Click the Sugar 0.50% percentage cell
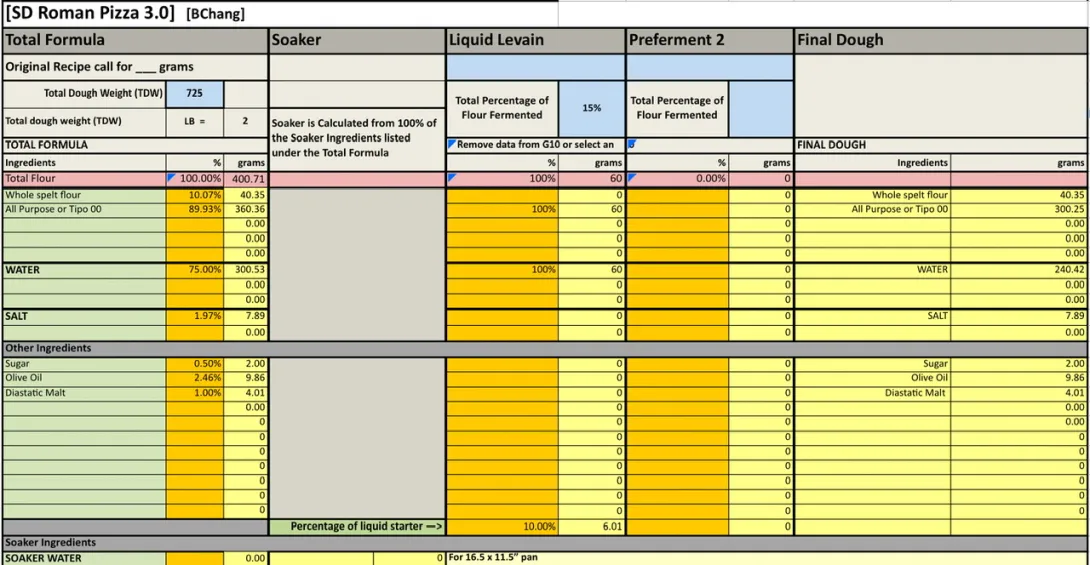The image size is (1090, 565). tap(195, 364)
